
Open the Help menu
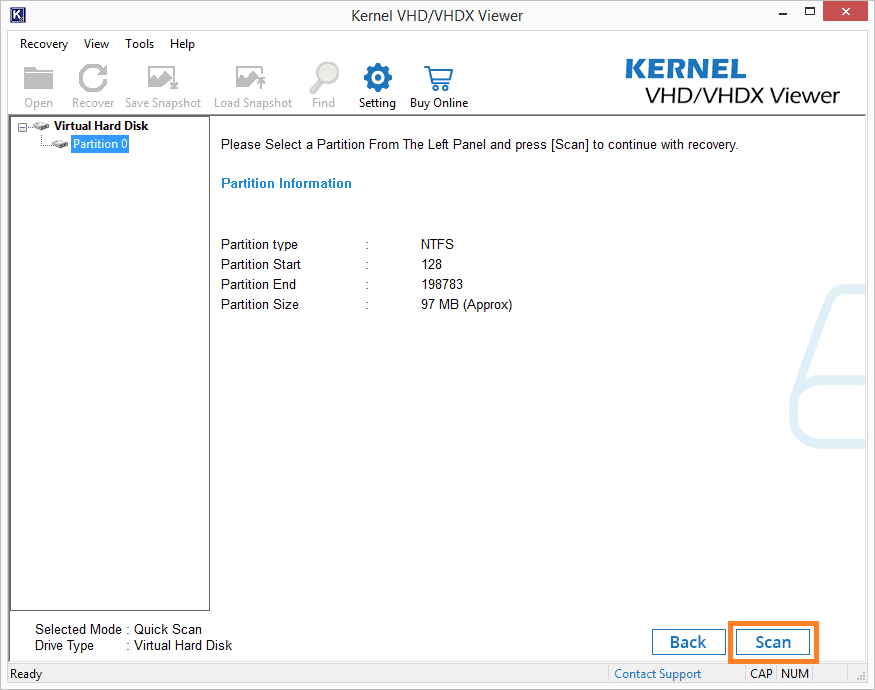click(182, 44)
